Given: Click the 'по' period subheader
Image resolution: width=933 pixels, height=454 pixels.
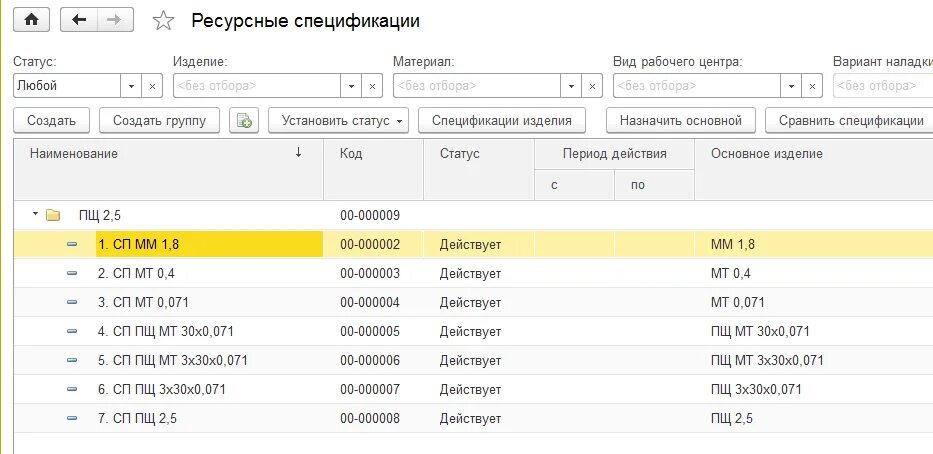Looking at the screenshot, I should (x=655, y=185).
